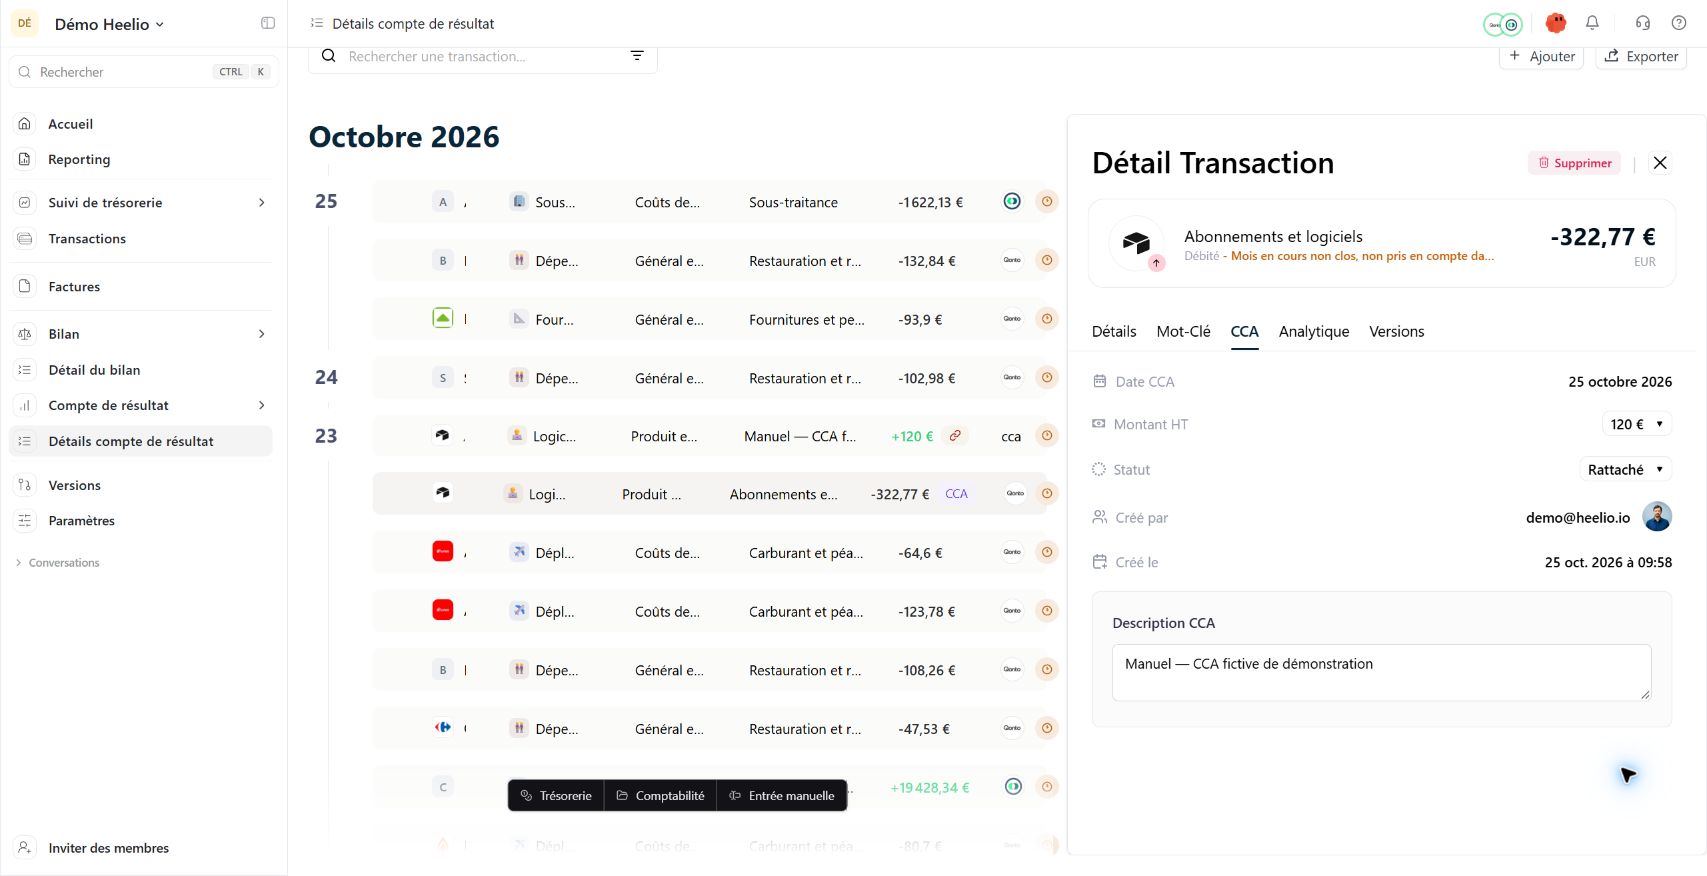This screenshot has width=1707, height=876.
Task: Open transaction filter options icon
Action: (637, 56)
